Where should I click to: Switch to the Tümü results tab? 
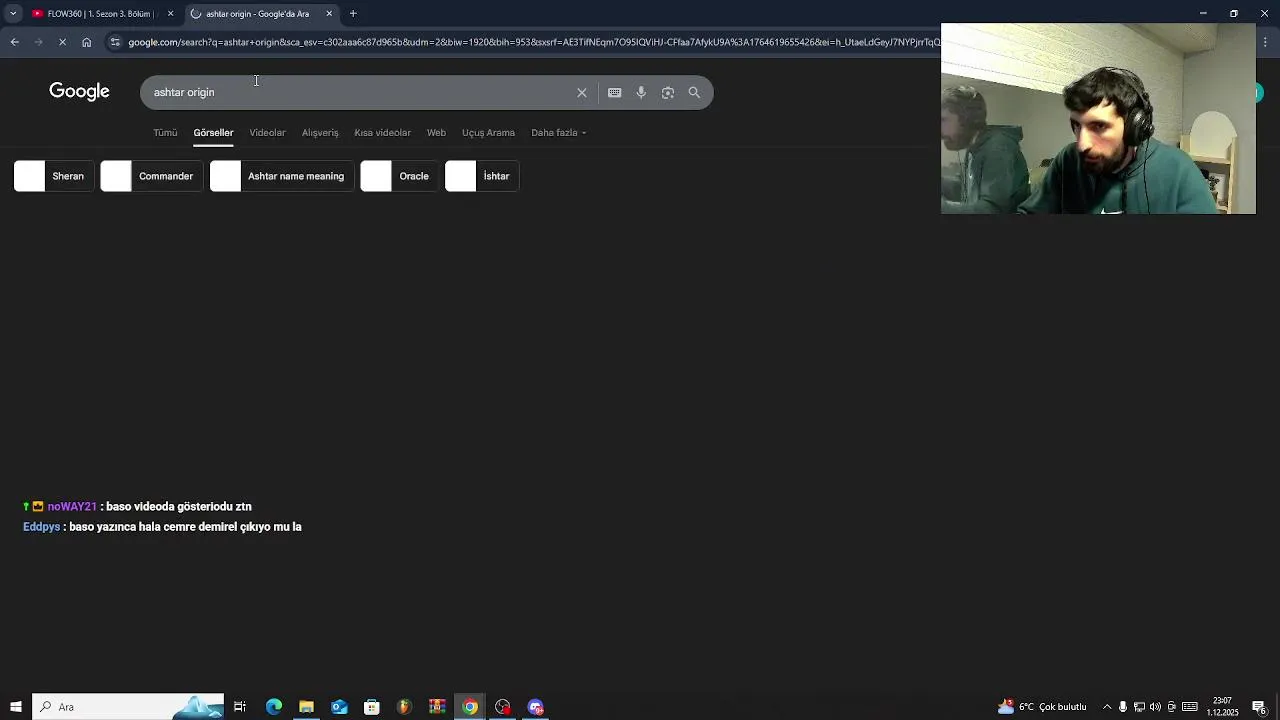pos(165,133)
